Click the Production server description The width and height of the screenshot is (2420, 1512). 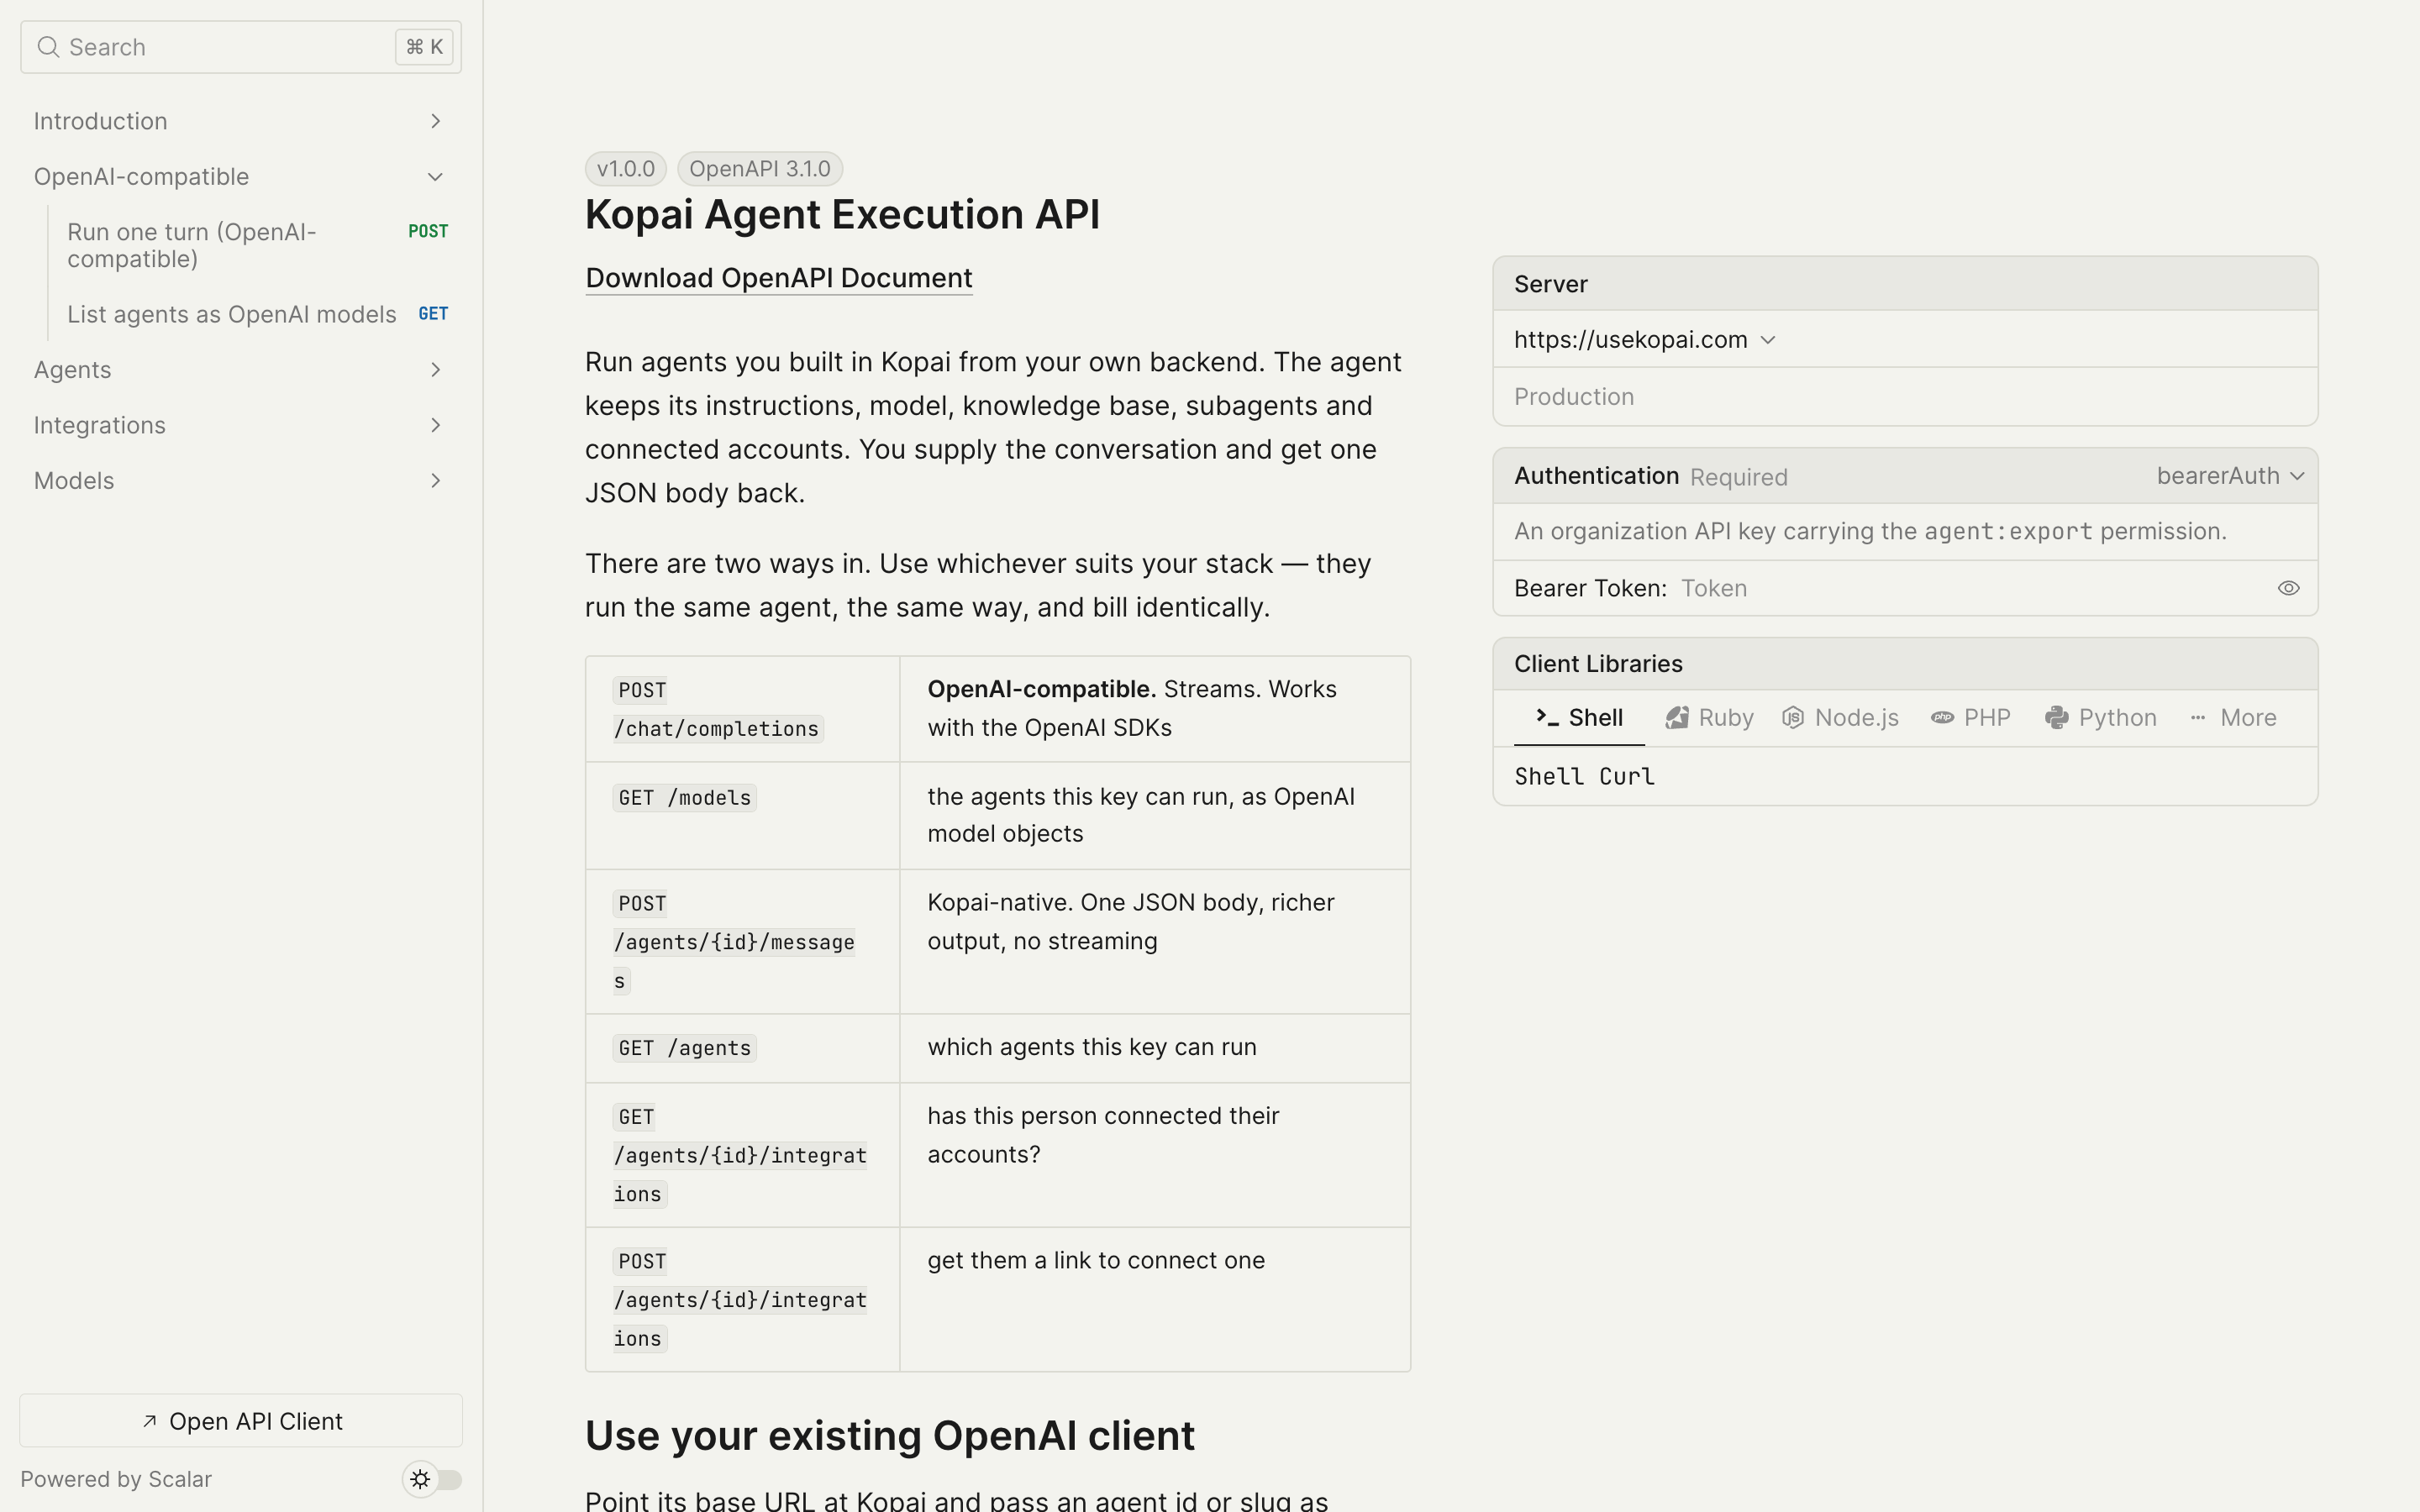tap(1574, 397)
